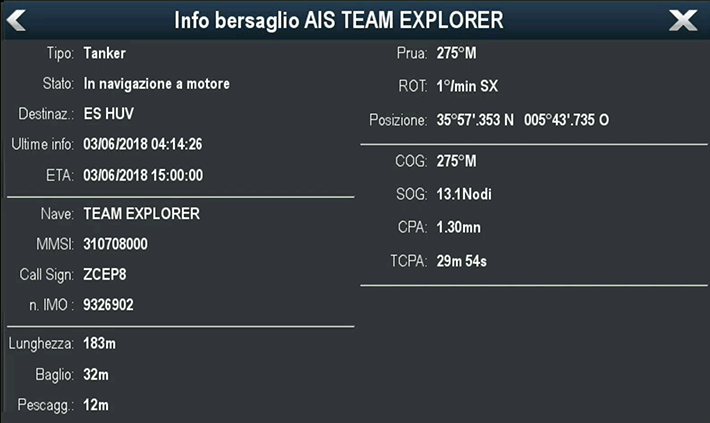Select the Pescagg. value 12m
The height and width of the screenshot is (423, 710).
(x=96, y=404)
